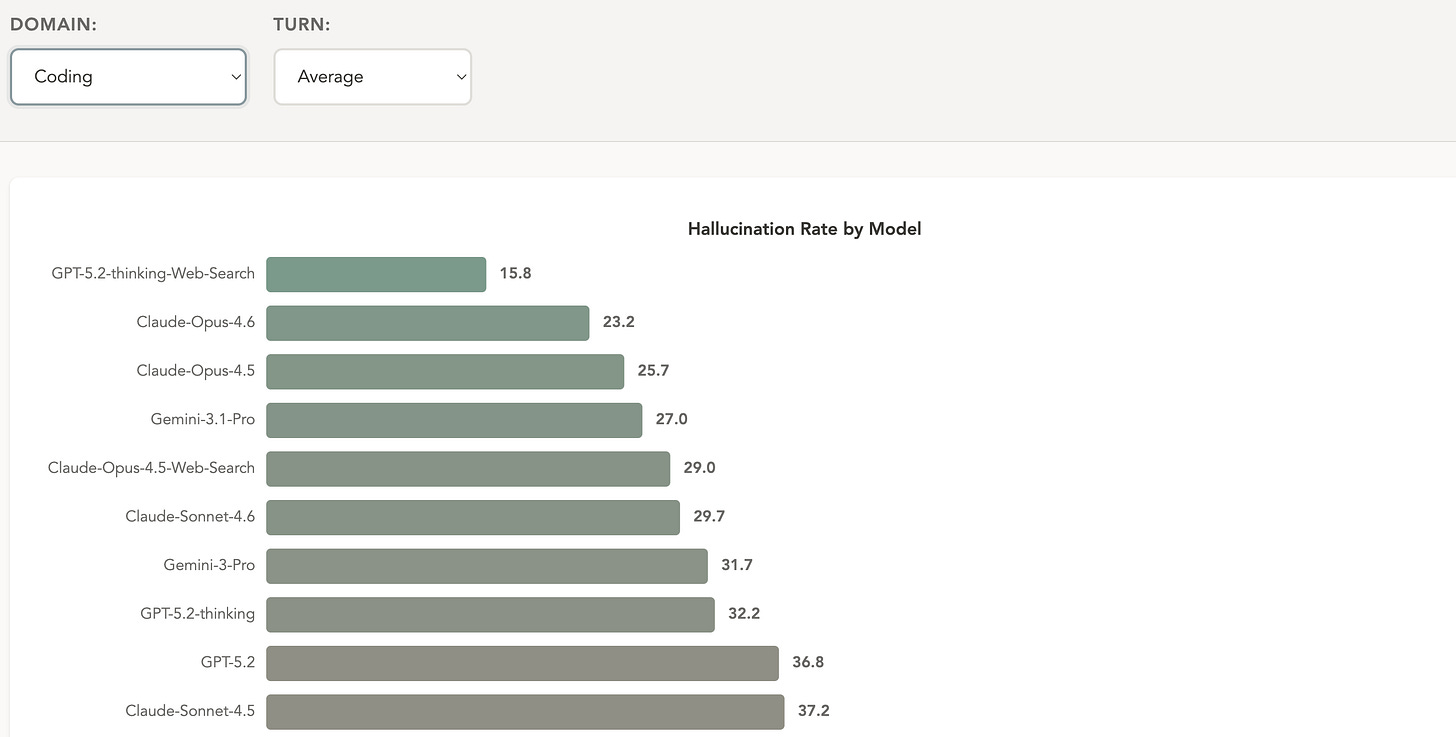Click the Claude-Sonnet-4.6 axis label
This screenshot has height=737, width=1456.
coord(190,517)
